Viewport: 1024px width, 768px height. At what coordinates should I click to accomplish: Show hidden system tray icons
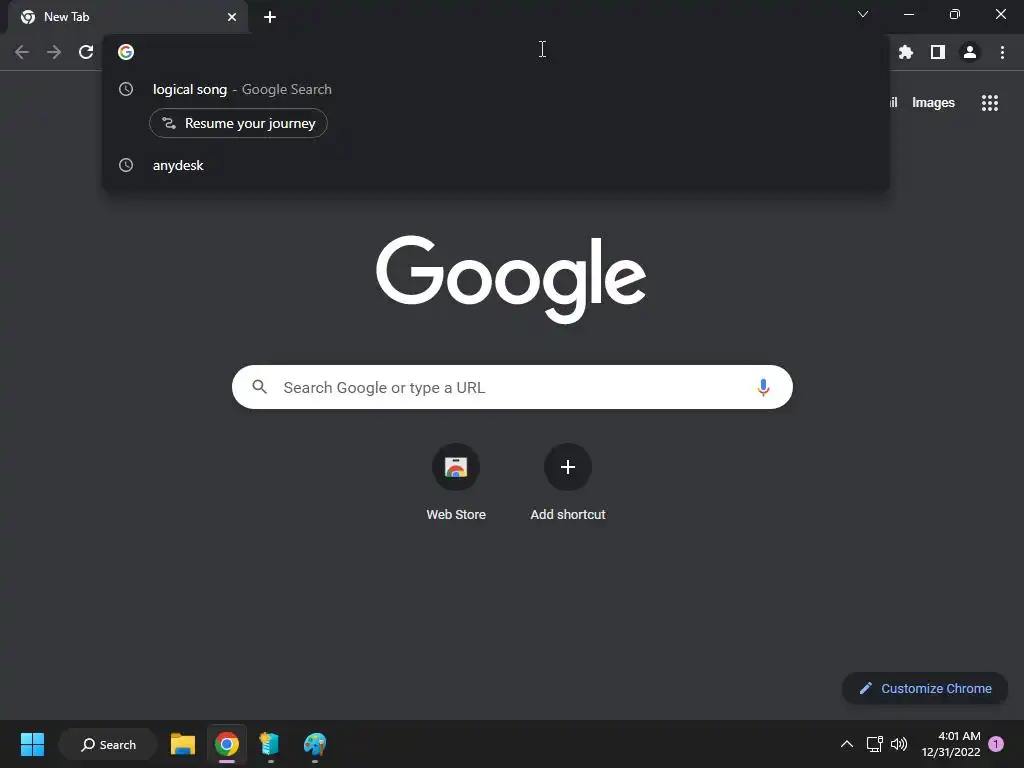846,744
